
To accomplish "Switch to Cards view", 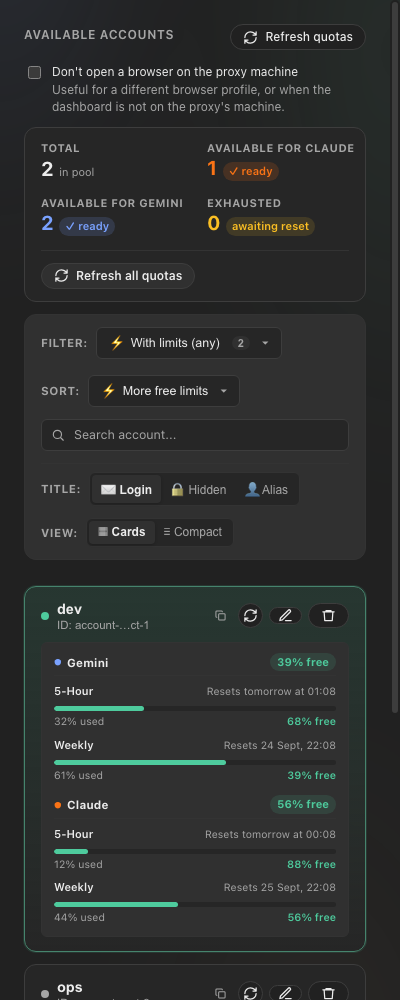I will tap(122, 532).
